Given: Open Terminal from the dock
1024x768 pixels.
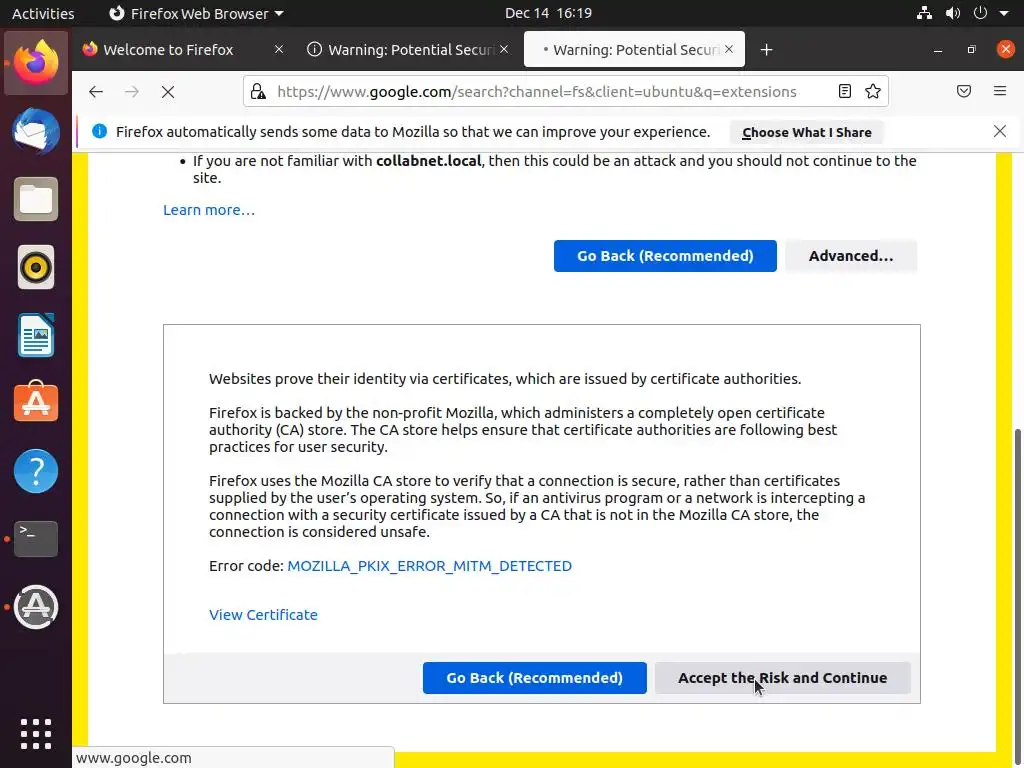Looking at the screenshot, I should click(x=36, y=539).
